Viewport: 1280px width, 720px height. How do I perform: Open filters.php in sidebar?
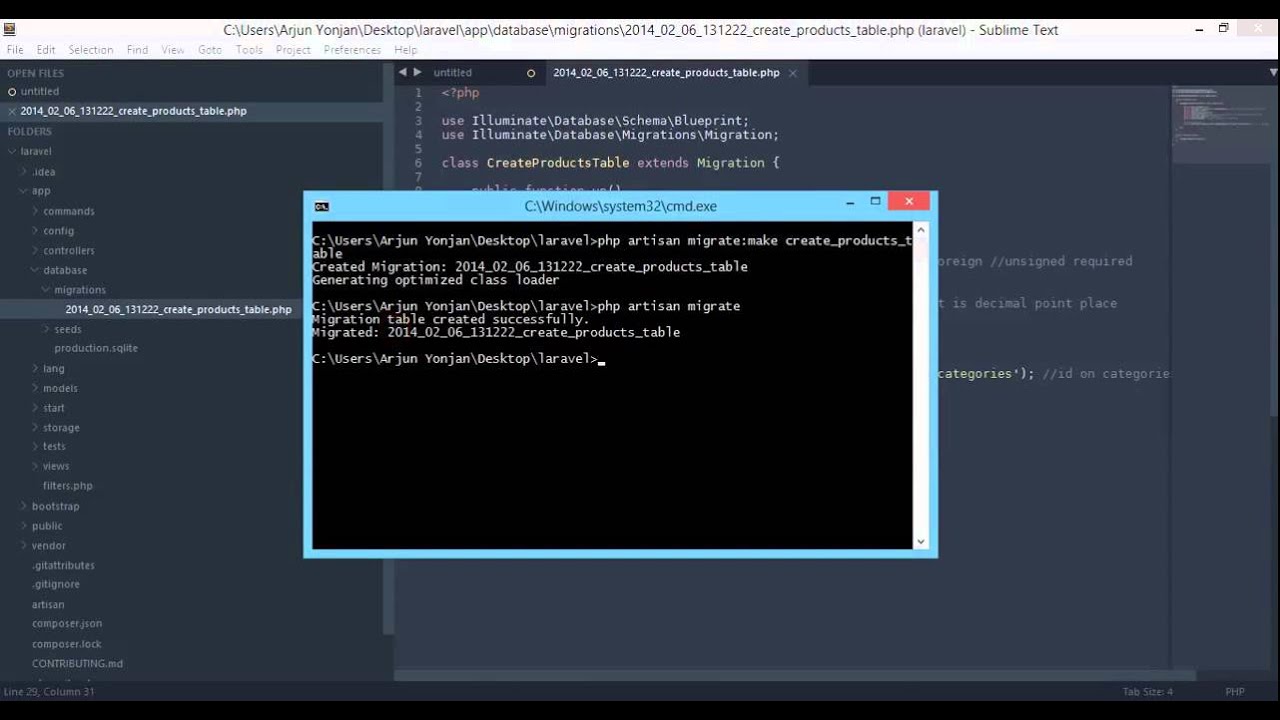point(67,486)
